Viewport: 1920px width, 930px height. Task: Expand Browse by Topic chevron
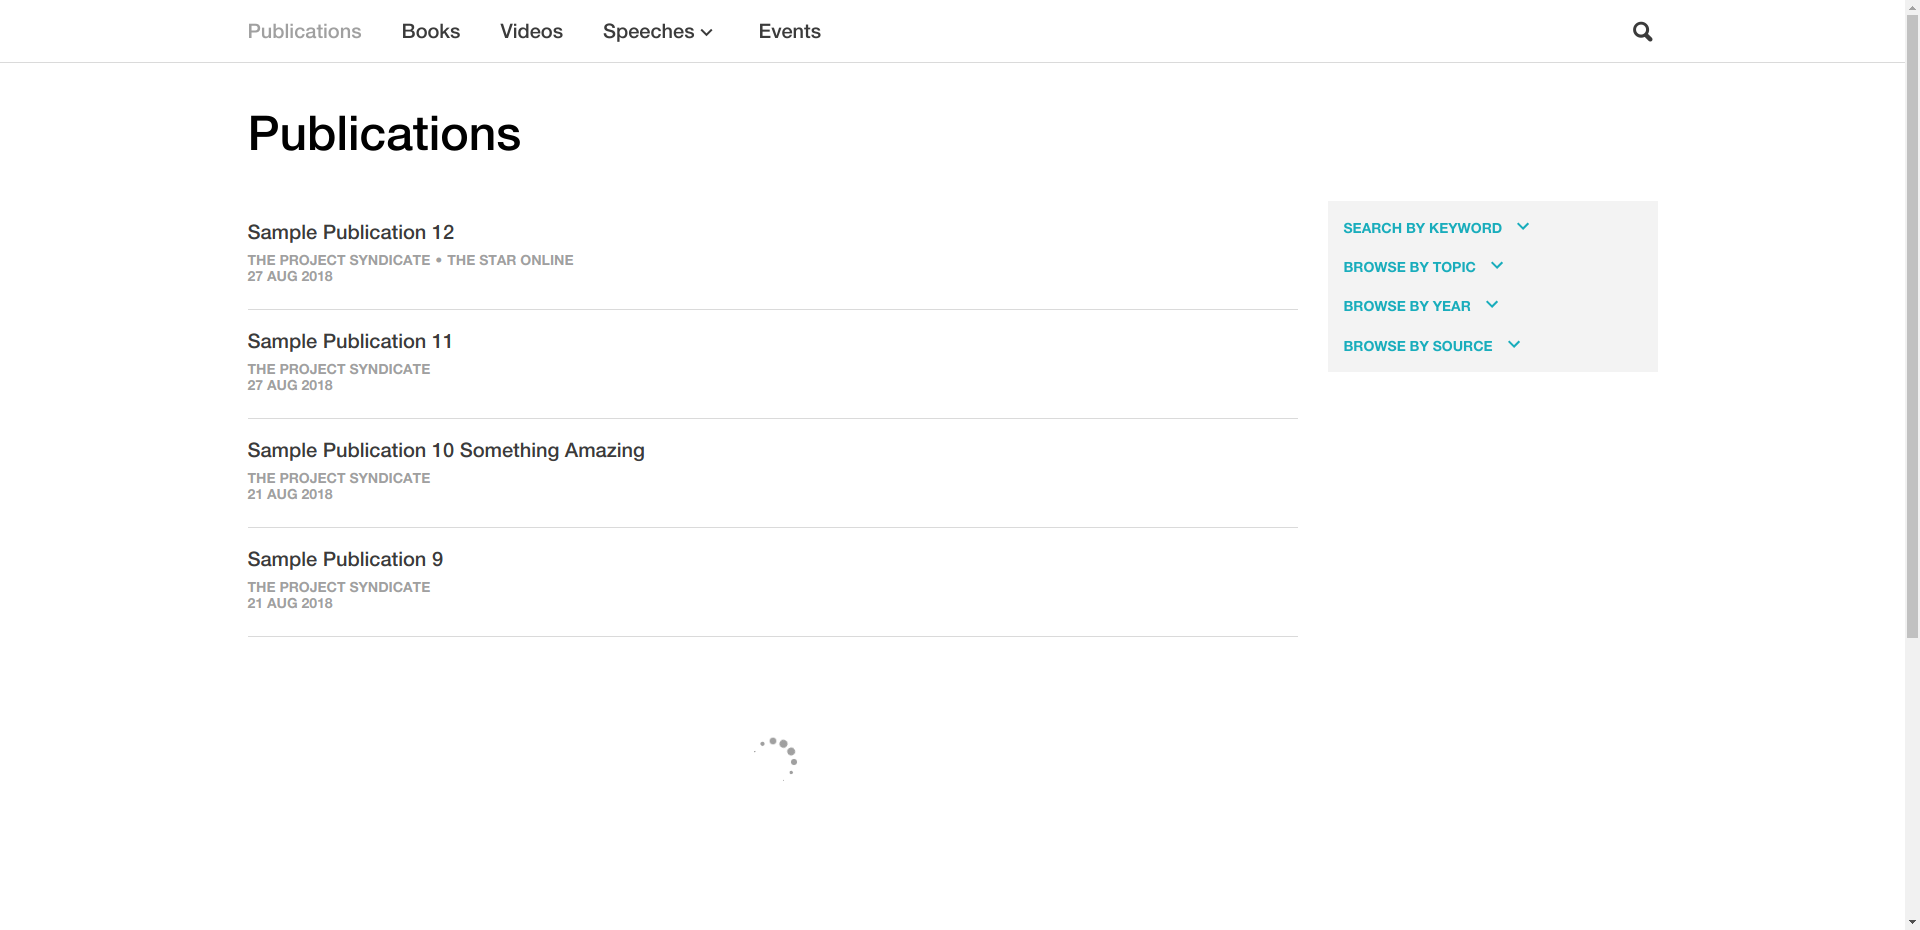pos(1497,266)
